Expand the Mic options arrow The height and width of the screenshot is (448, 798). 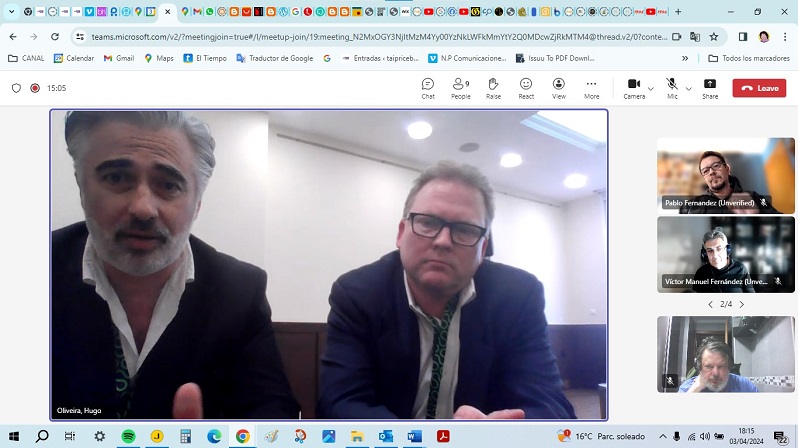[689, 88]
